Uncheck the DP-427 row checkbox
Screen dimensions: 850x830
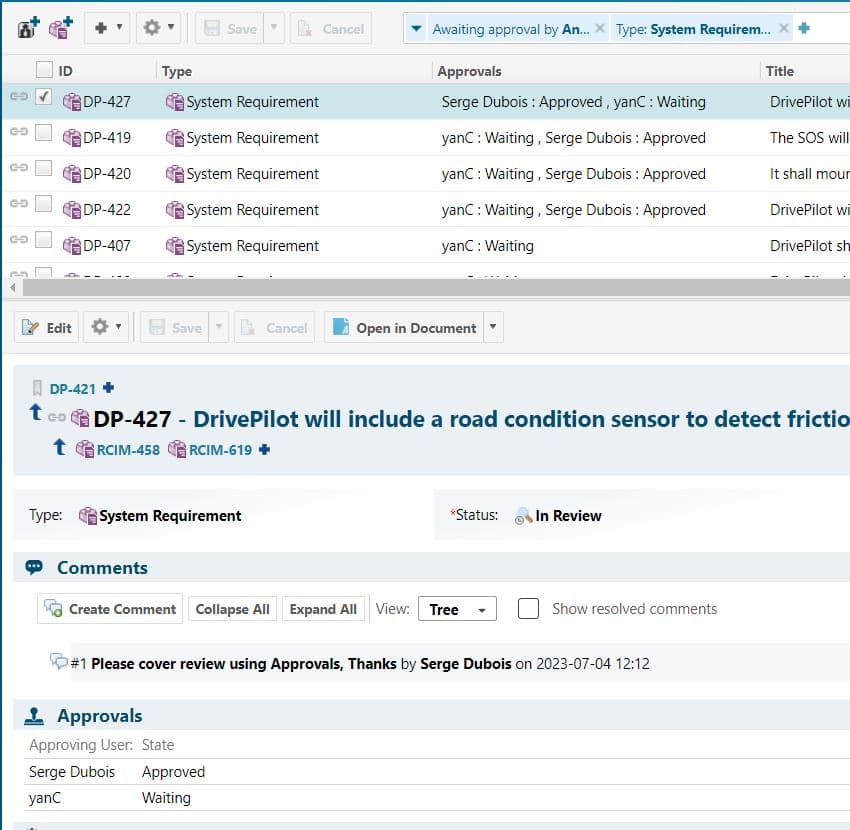(44, 97)
